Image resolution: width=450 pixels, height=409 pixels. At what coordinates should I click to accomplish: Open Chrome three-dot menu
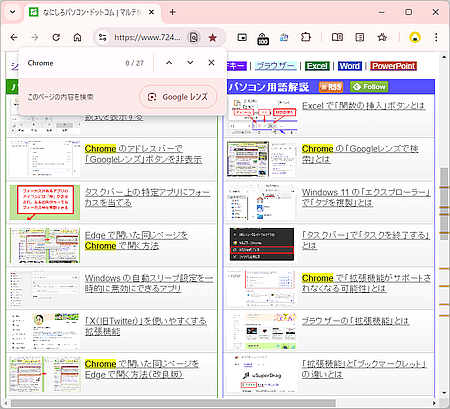tap(436, 37)
